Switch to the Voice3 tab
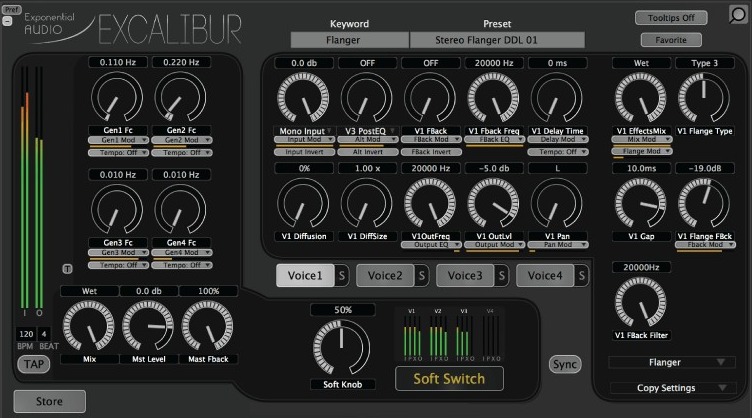Image resolution: width=752 pixels, height=418 pixels. (465, 276)
